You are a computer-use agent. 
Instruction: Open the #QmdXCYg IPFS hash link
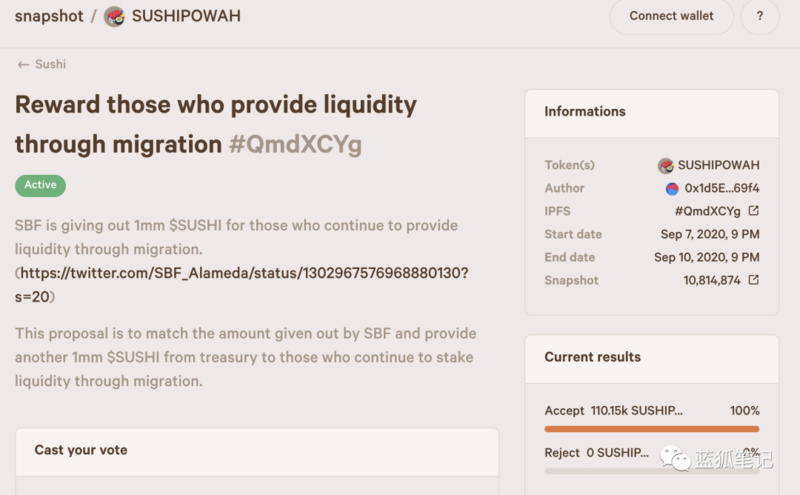pyautogui.click(x=707, y=211)
